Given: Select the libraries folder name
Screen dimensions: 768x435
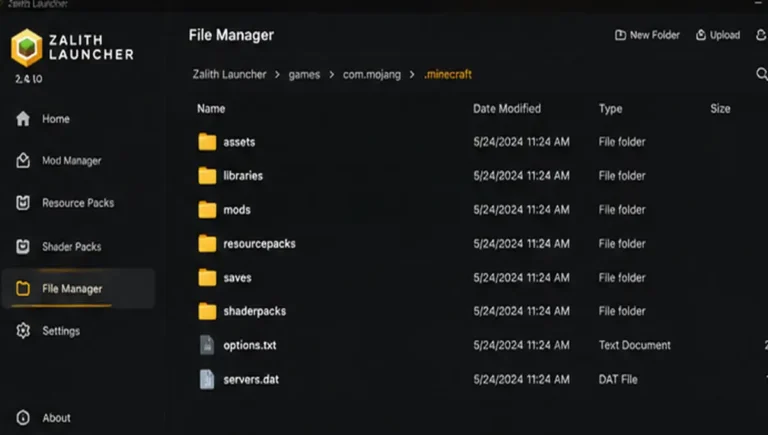Looking at the screenshot, I should 243,175.
